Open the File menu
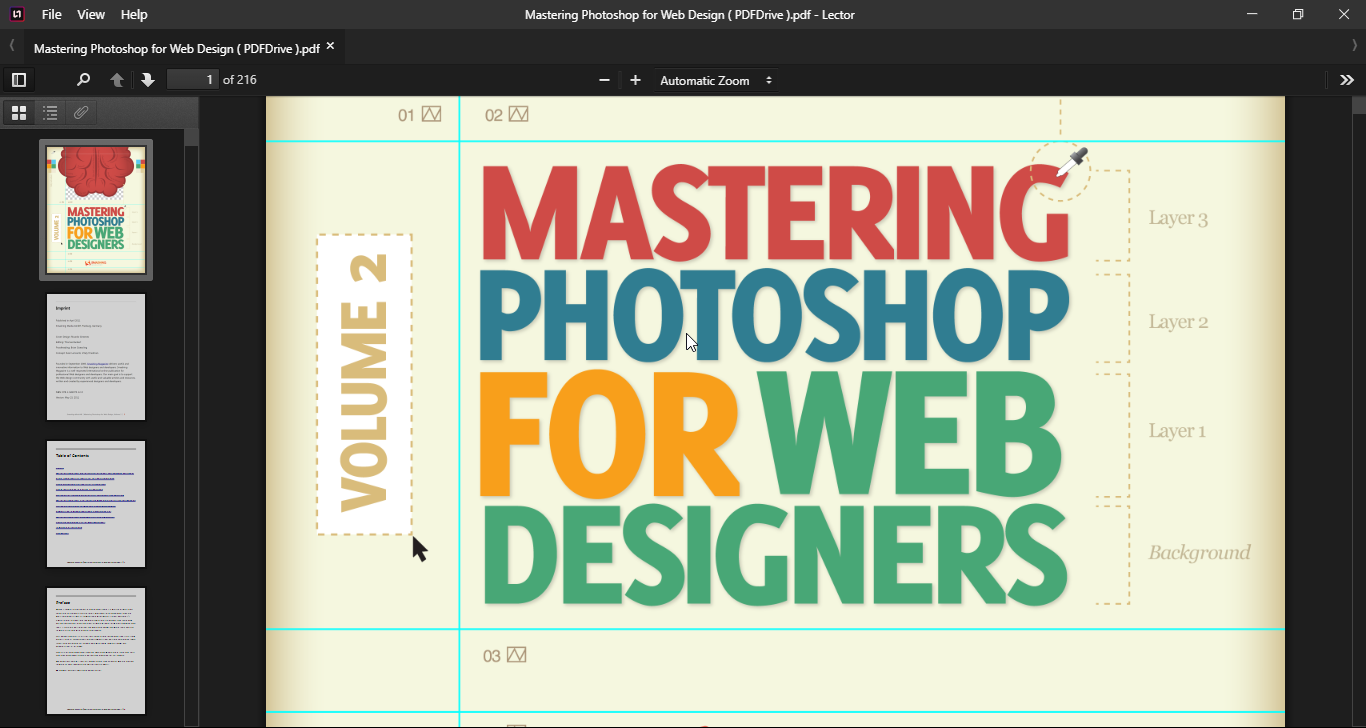Viewport: 1366px width, 728px height. [52, 14]
